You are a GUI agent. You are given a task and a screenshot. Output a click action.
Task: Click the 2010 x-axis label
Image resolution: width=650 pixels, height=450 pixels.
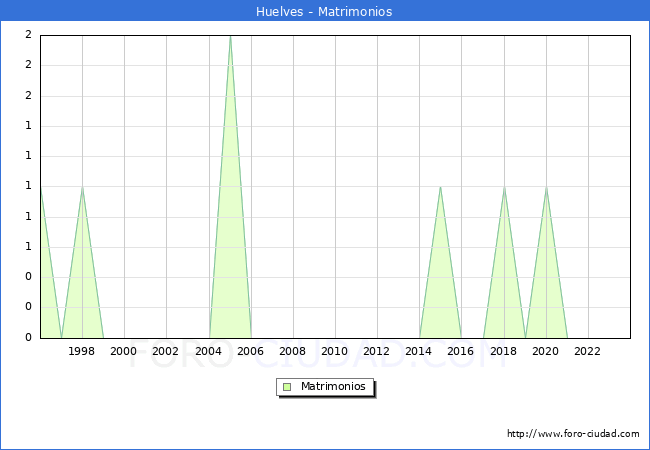(335, 351)
